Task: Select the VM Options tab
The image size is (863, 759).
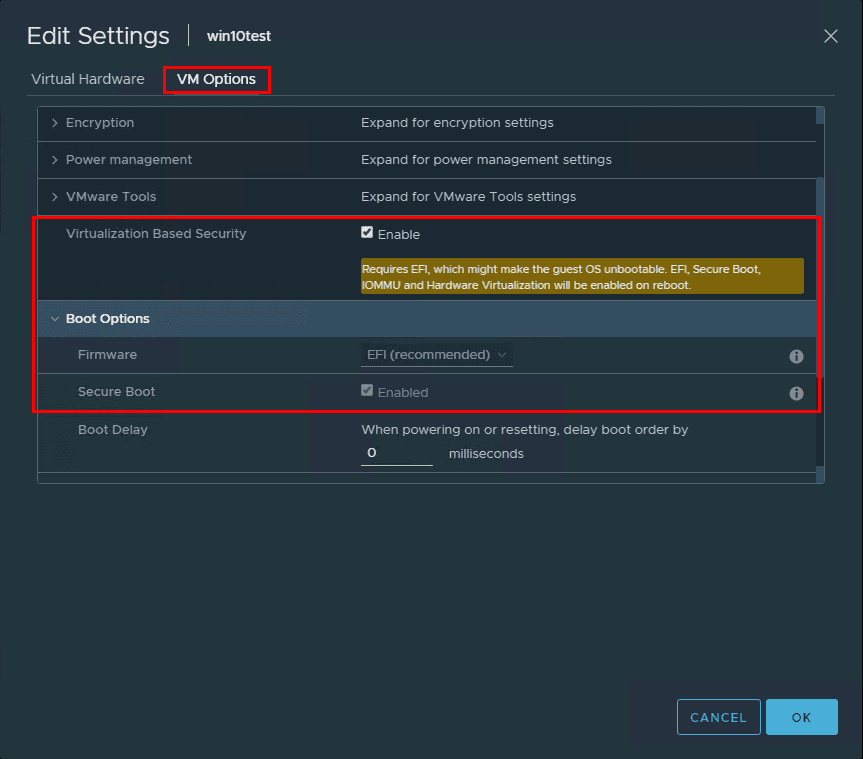Action: 216,79
